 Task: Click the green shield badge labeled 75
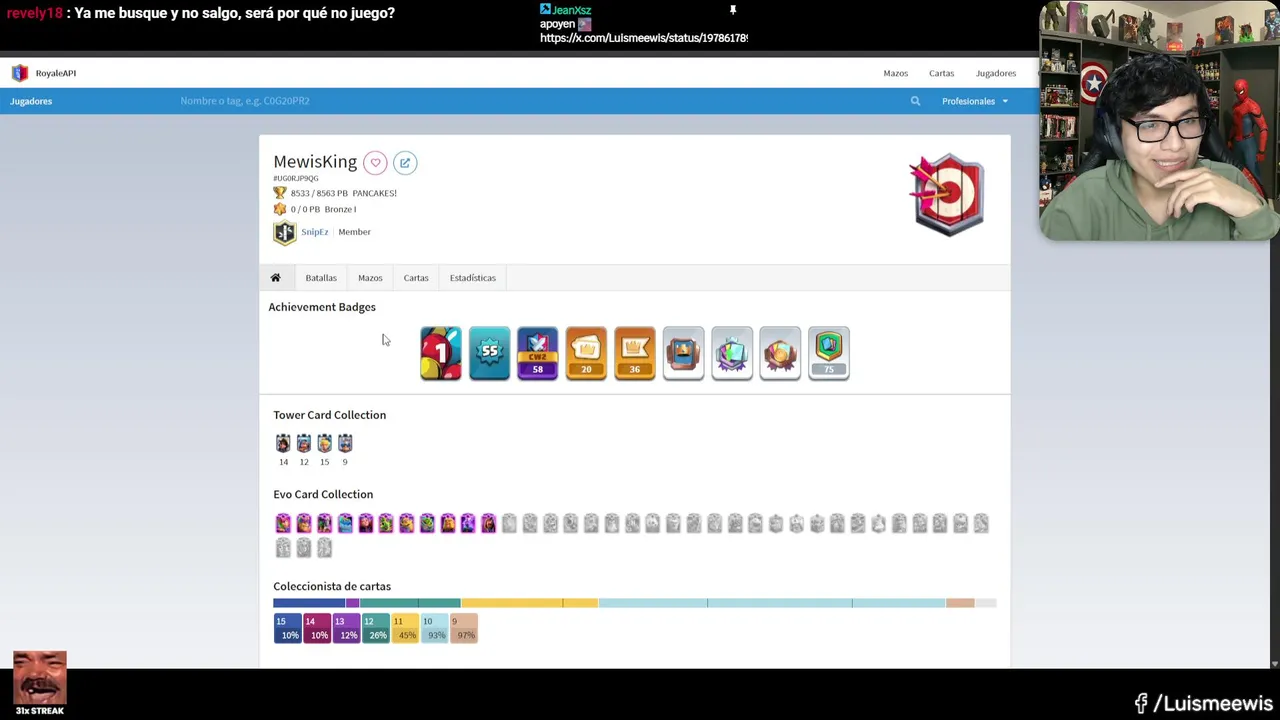click(x=829, y=353)
